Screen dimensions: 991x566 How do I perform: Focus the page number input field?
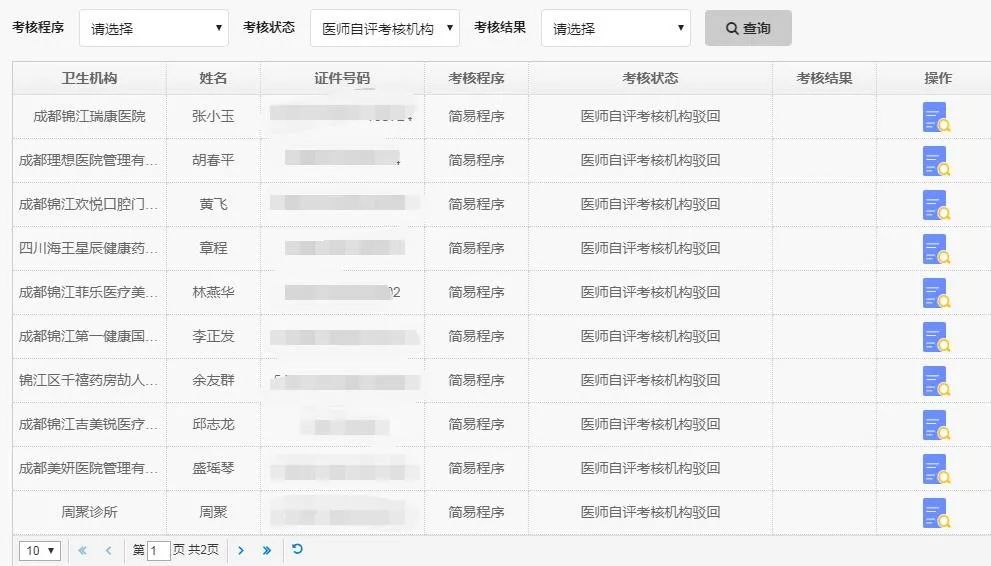tap(159, 550)
